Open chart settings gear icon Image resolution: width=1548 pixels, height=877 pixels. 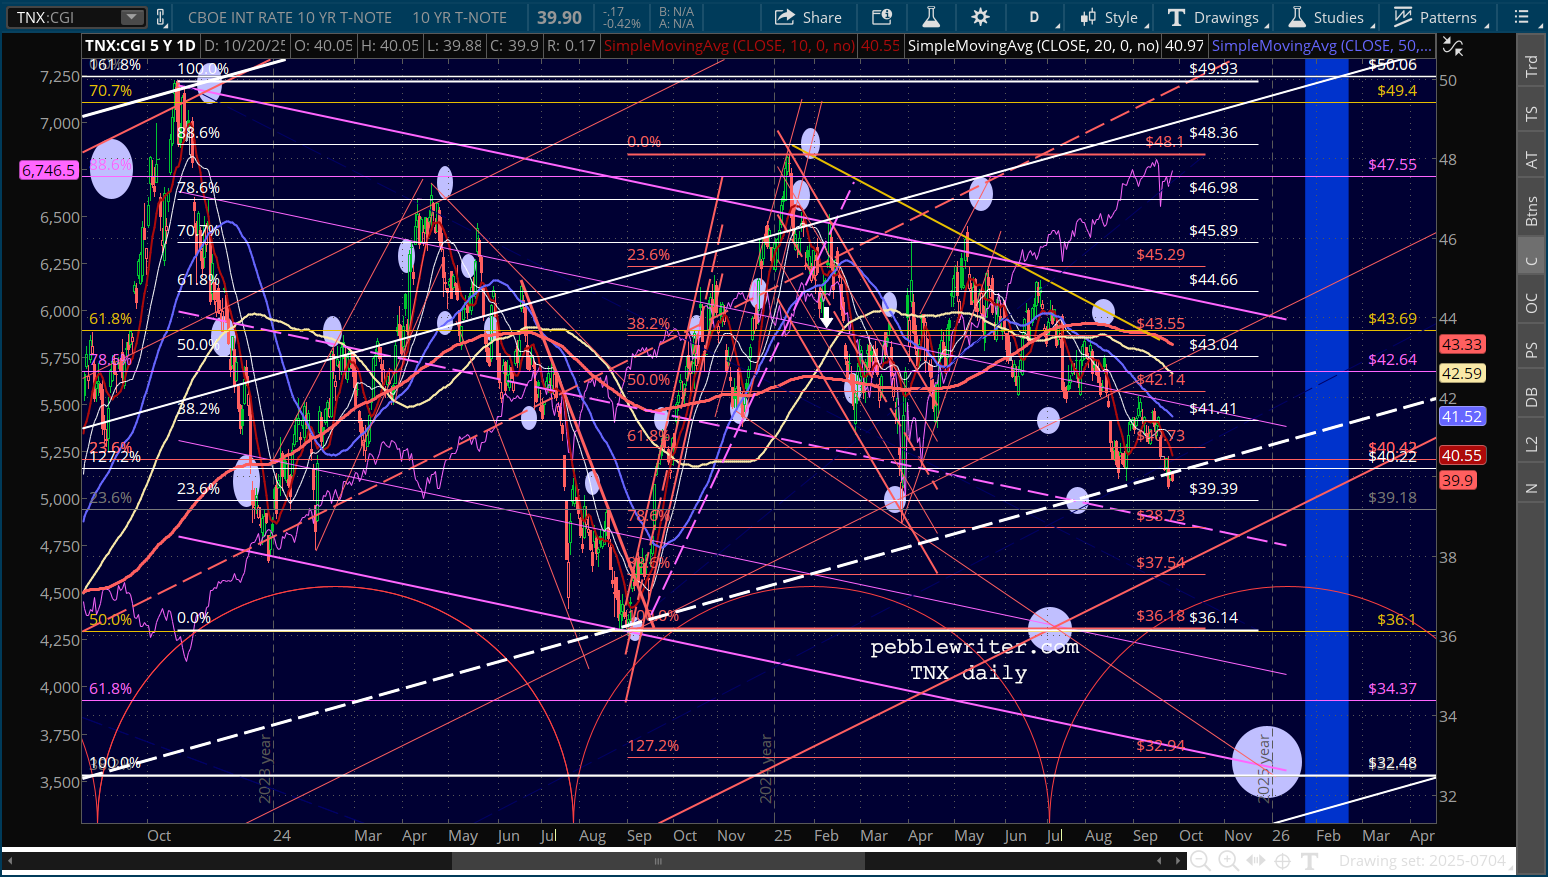coord(980,17)
